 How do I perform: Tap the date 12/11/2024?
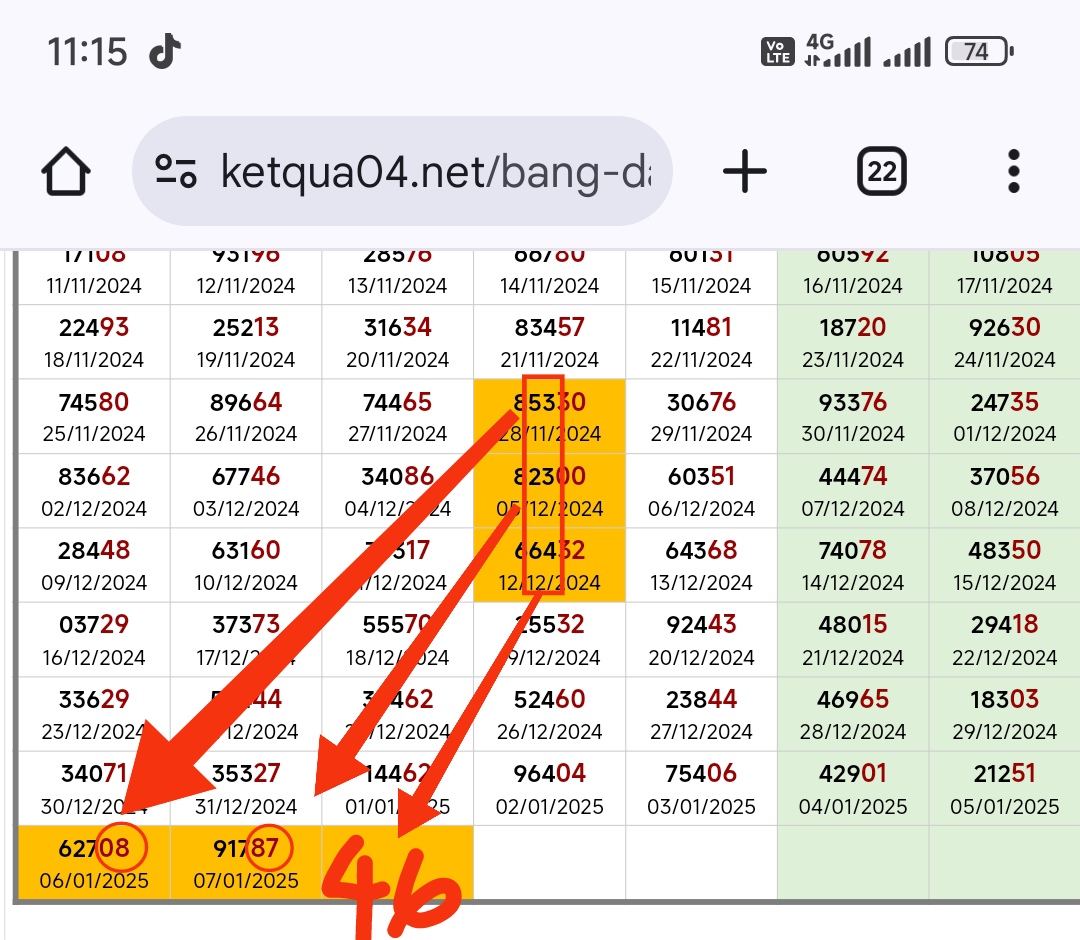(246, 286)
